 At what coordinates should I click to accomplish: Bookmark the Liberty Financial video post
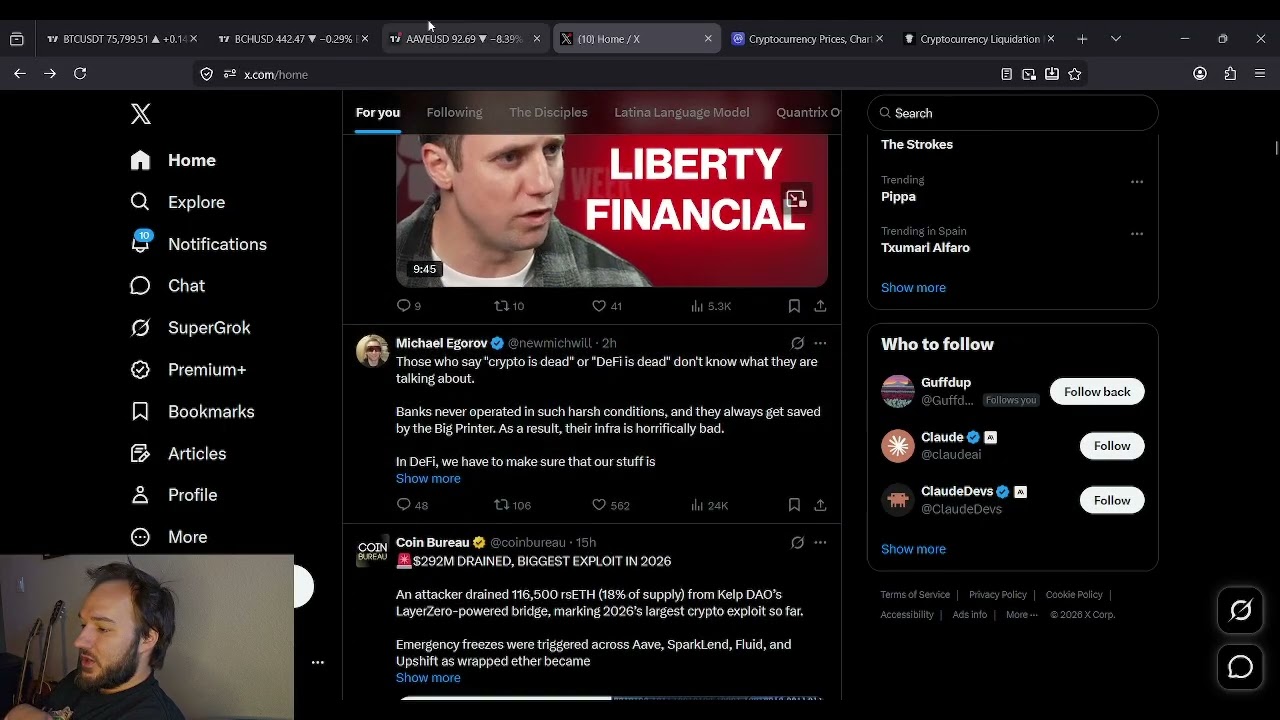click(x=794, y=306)
